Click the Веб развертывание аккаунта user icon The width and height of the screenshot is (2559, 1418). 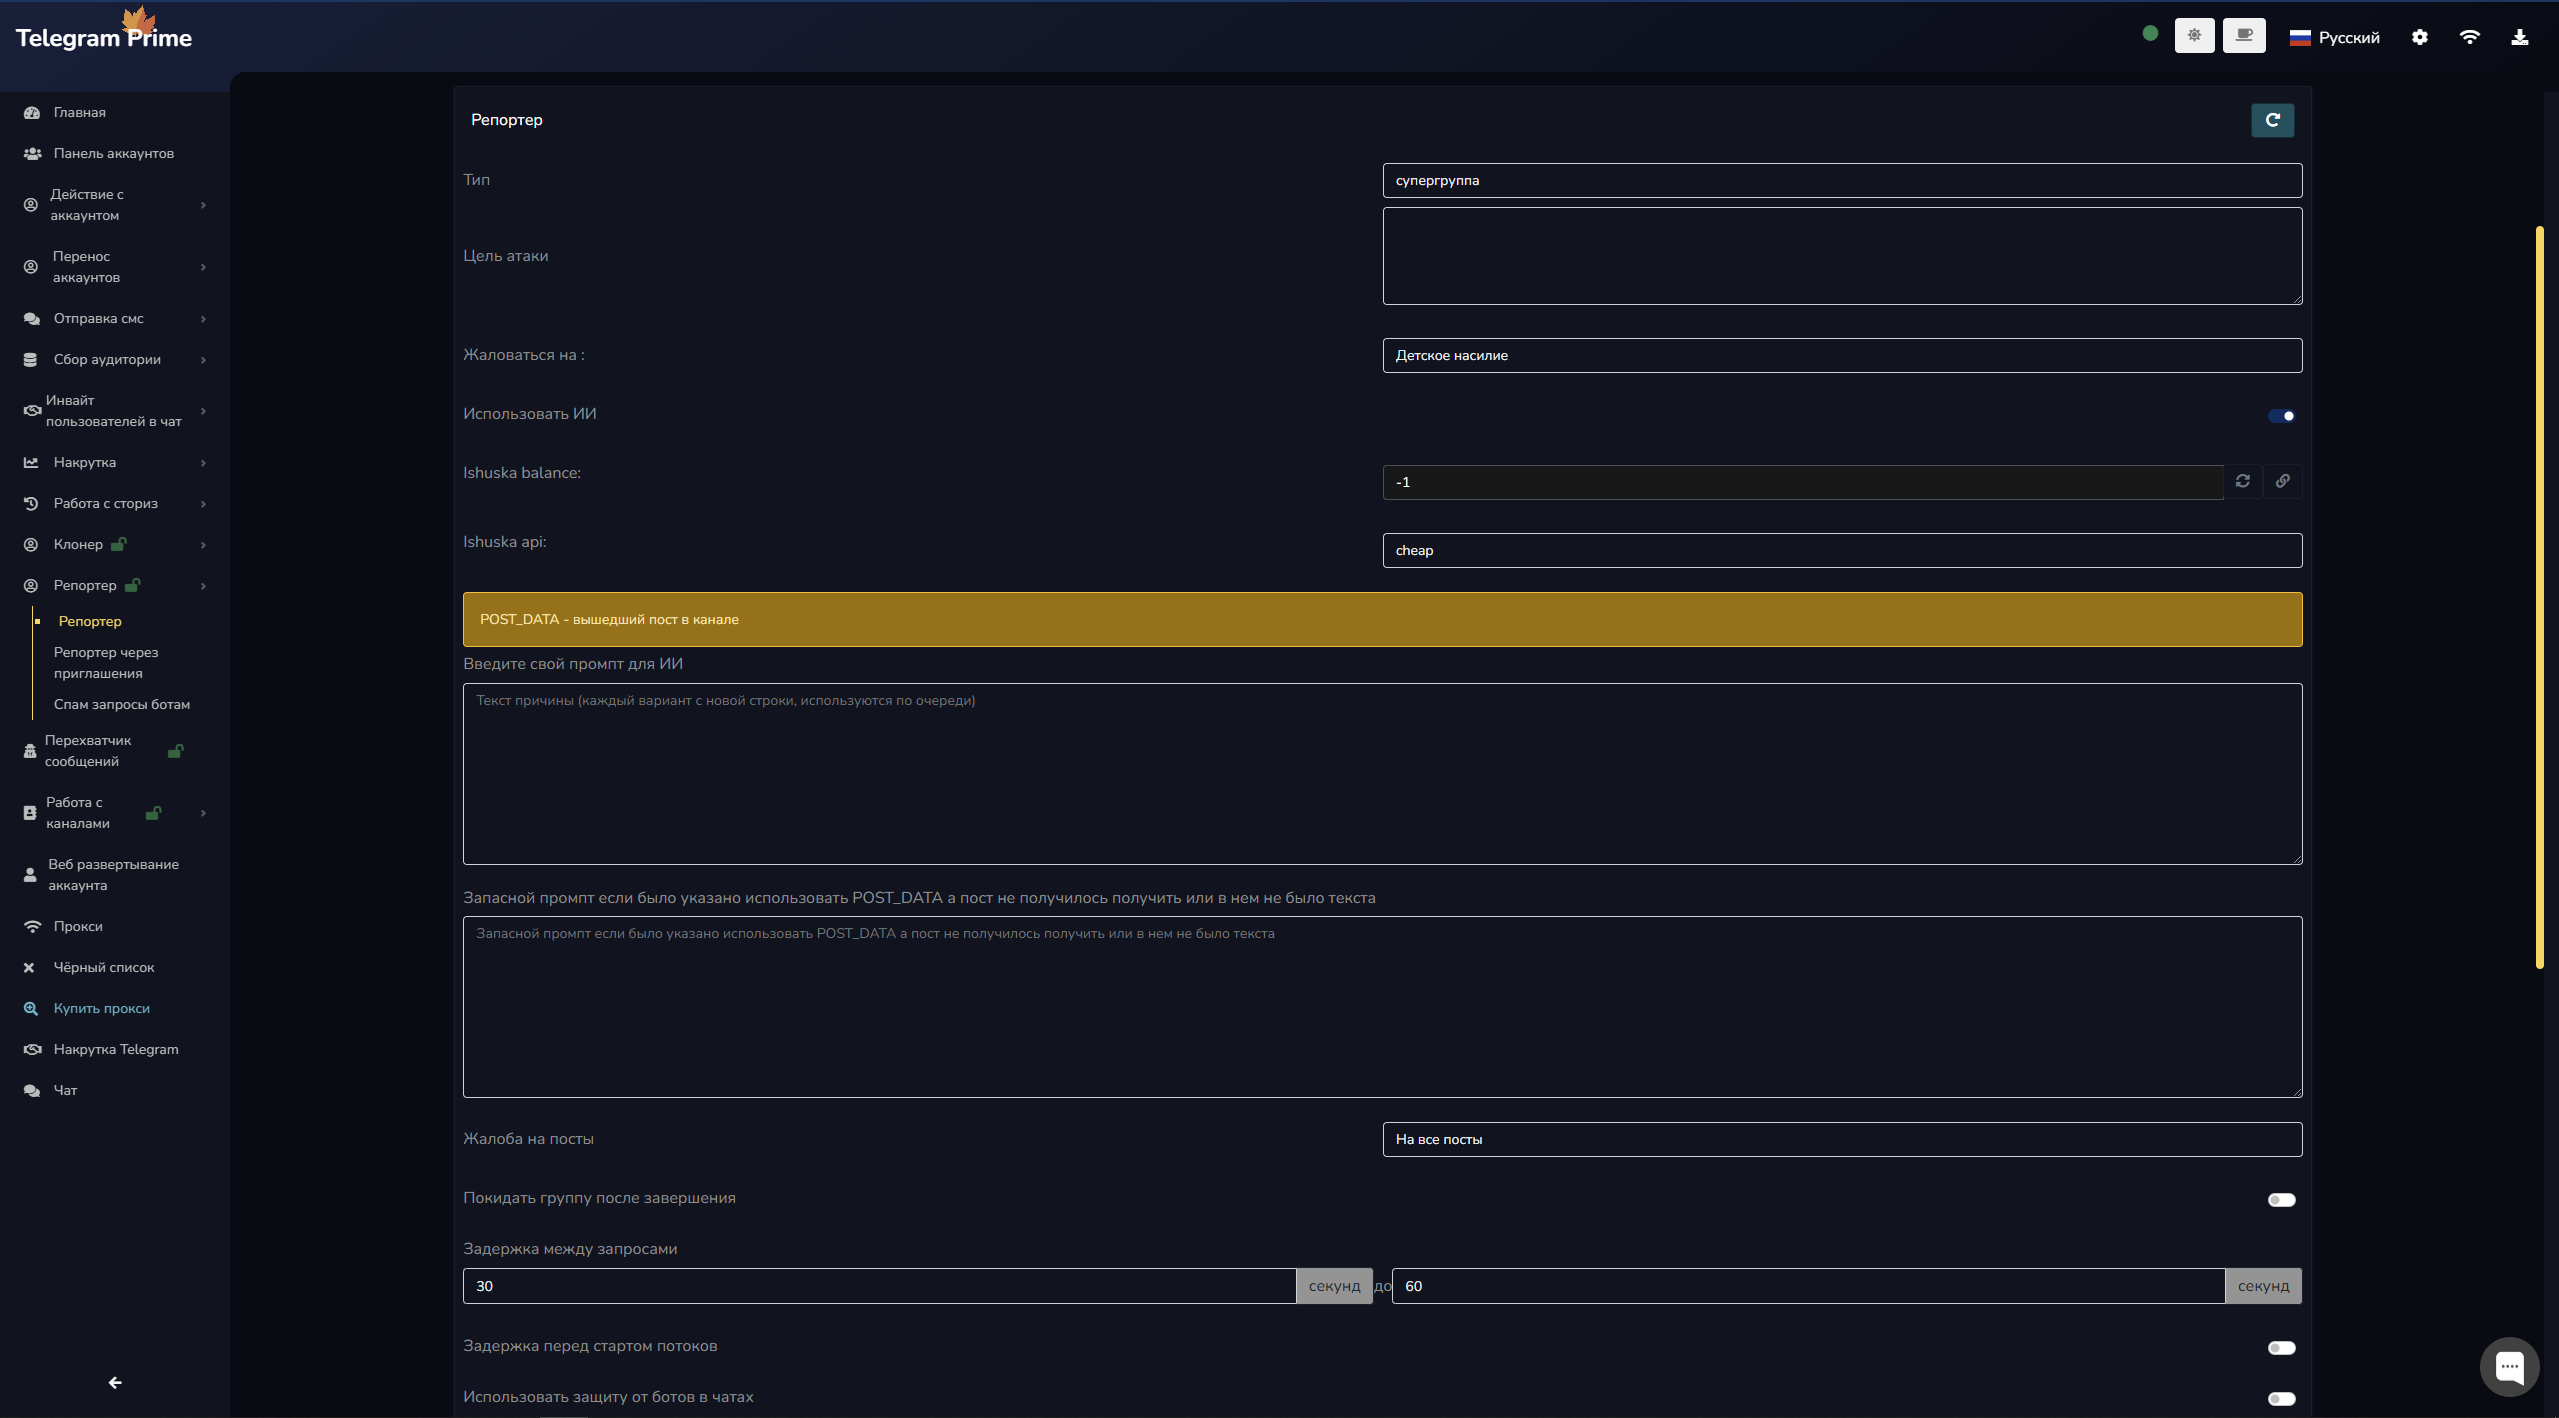click(30, 875)
